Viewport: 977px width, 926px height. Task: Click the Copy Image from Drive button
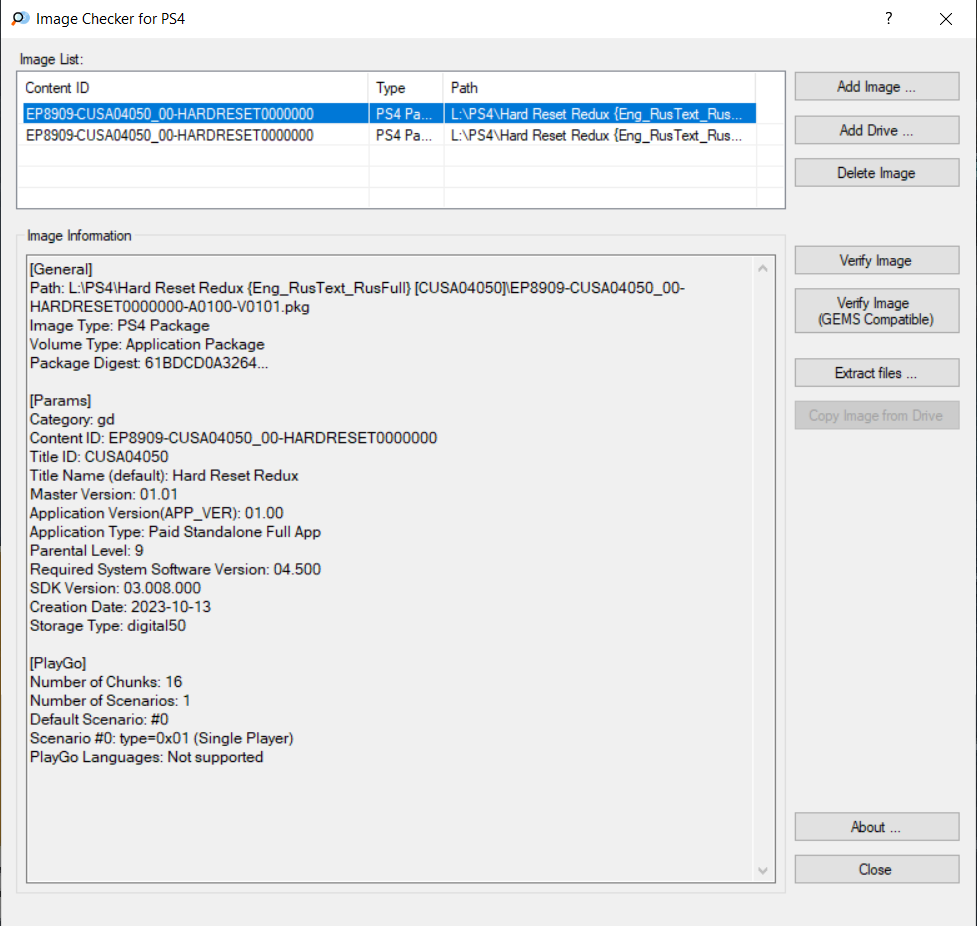coord(876,416)
